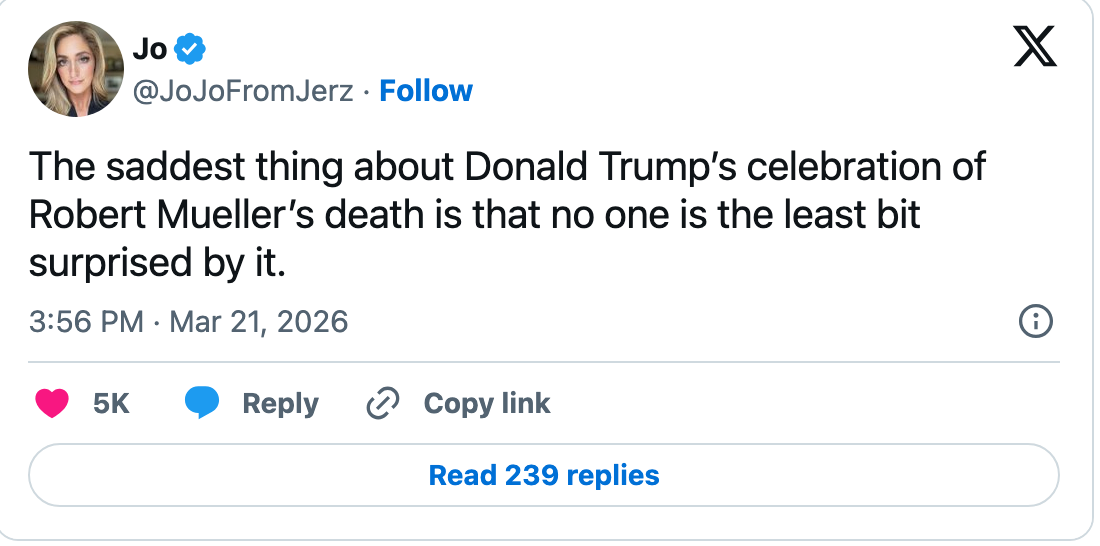Click the 3:56 PM time text
This screenshot has height=546, width=1100.
pyautogui.click(x=85, y=322)
